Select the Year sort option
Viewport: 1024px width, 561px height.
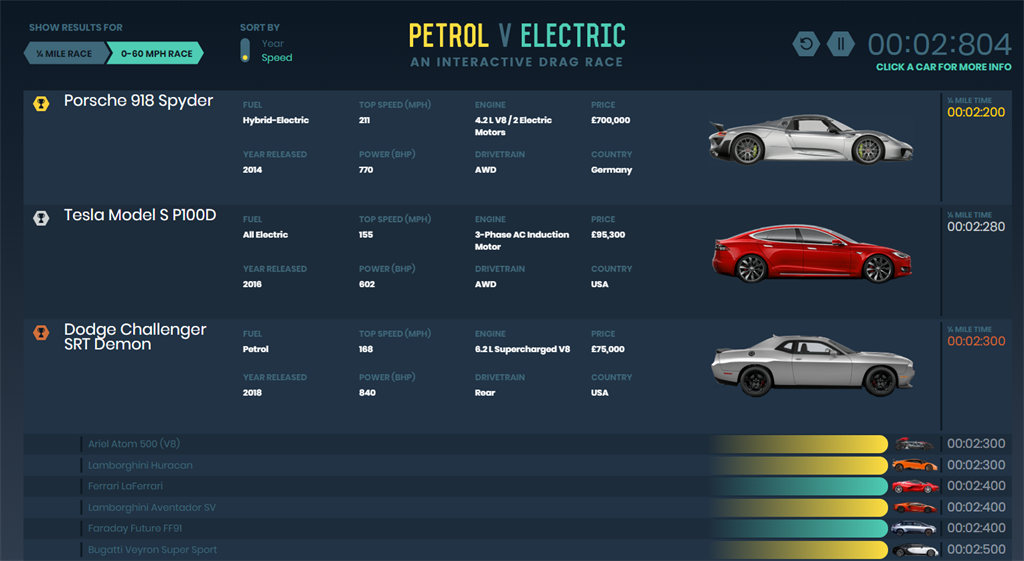(272, 43)
